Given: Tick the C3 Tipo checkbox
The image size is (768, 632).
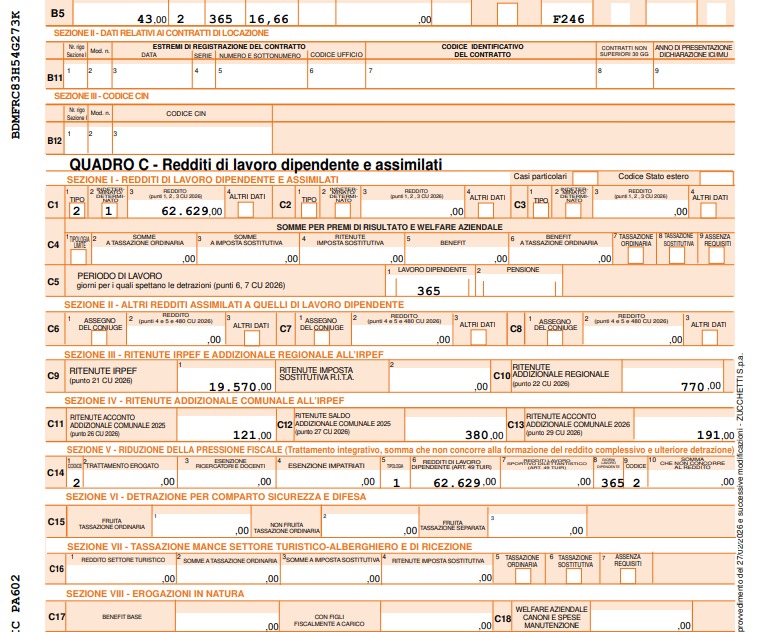Looking at the screenshot, I should pos(541,210).
